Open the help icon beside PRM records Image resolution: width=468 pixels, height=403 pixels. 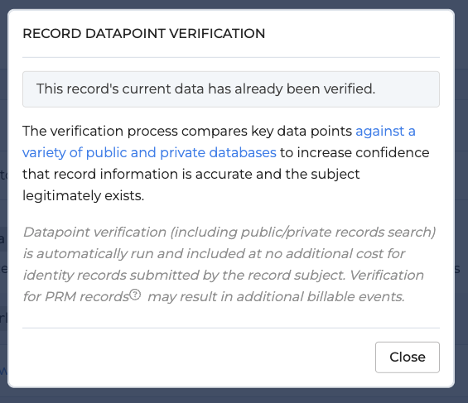[x=135, y=295]
